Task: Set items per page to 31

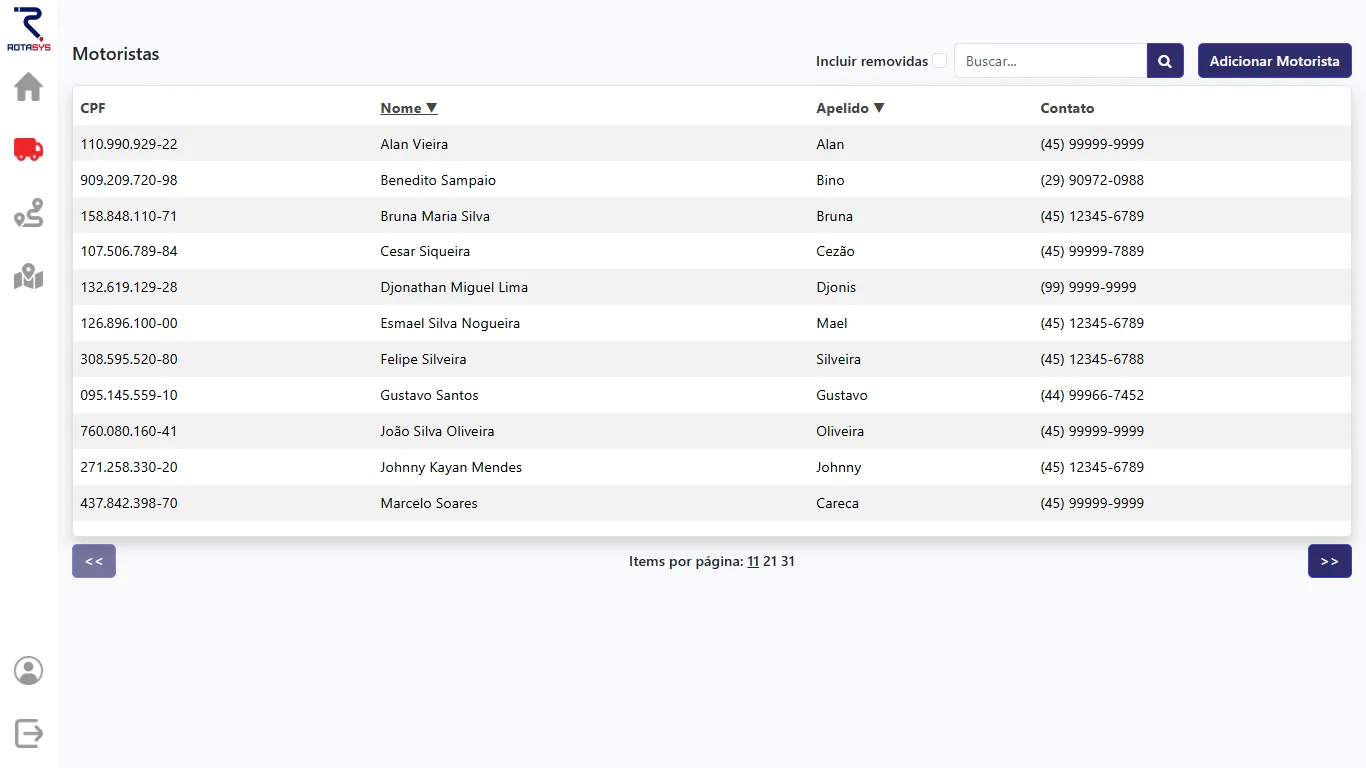Action: (x=788, y=562)
